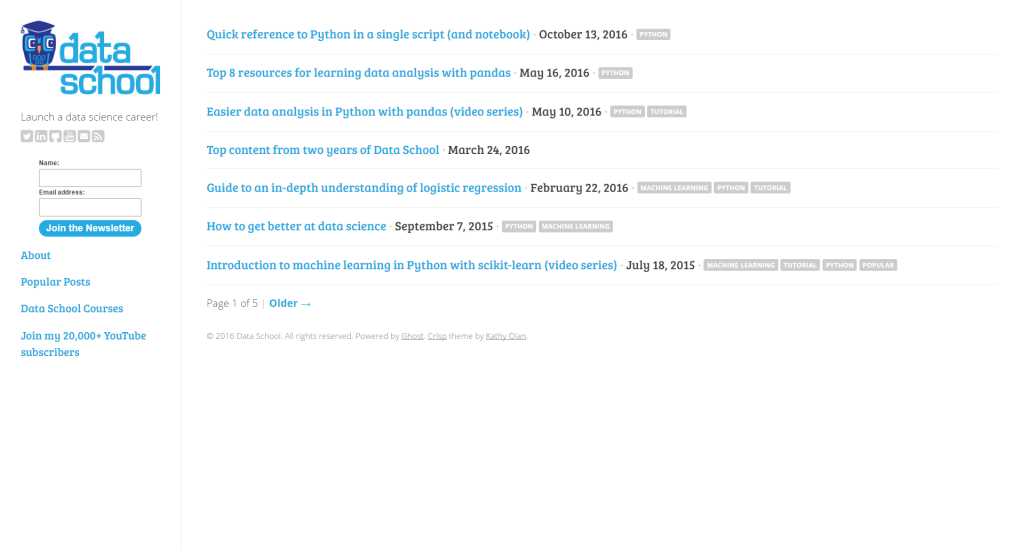
Task: Click TUTORIAL tag on pandas video series
Action: point(667,112)
